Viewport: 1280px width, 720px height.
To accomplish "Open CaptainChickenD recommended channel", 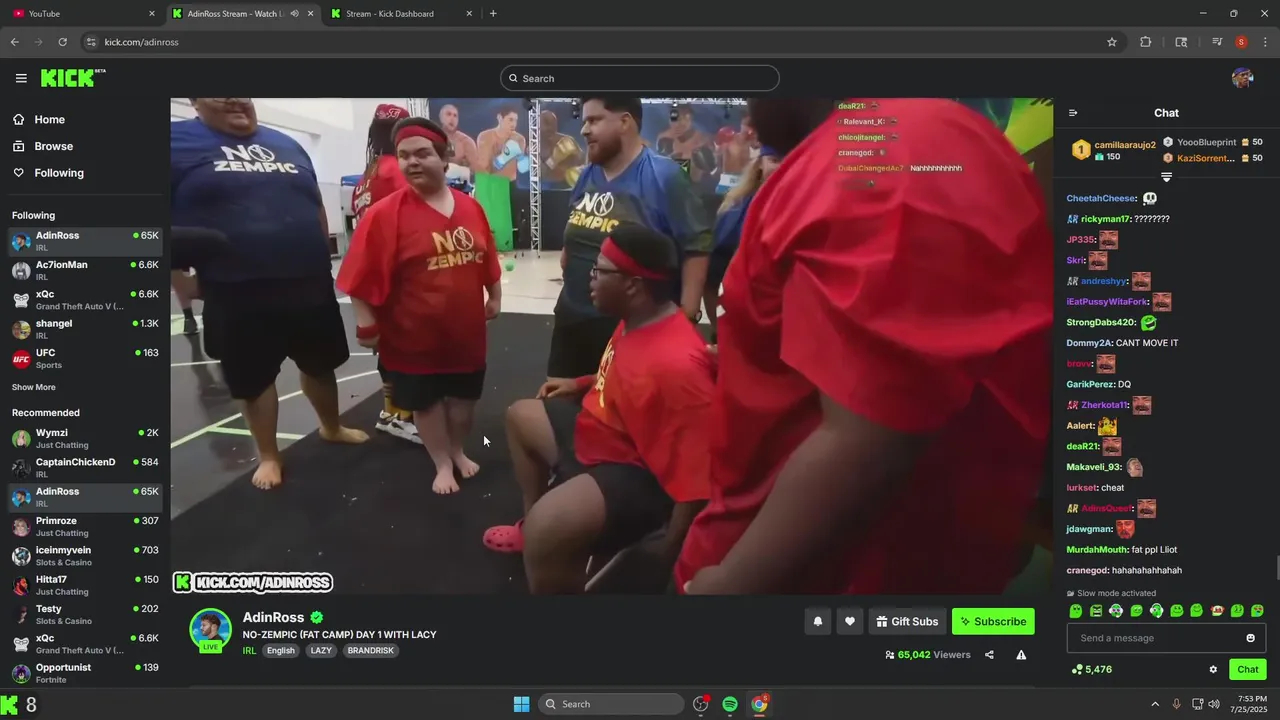I will coord(85,467).
